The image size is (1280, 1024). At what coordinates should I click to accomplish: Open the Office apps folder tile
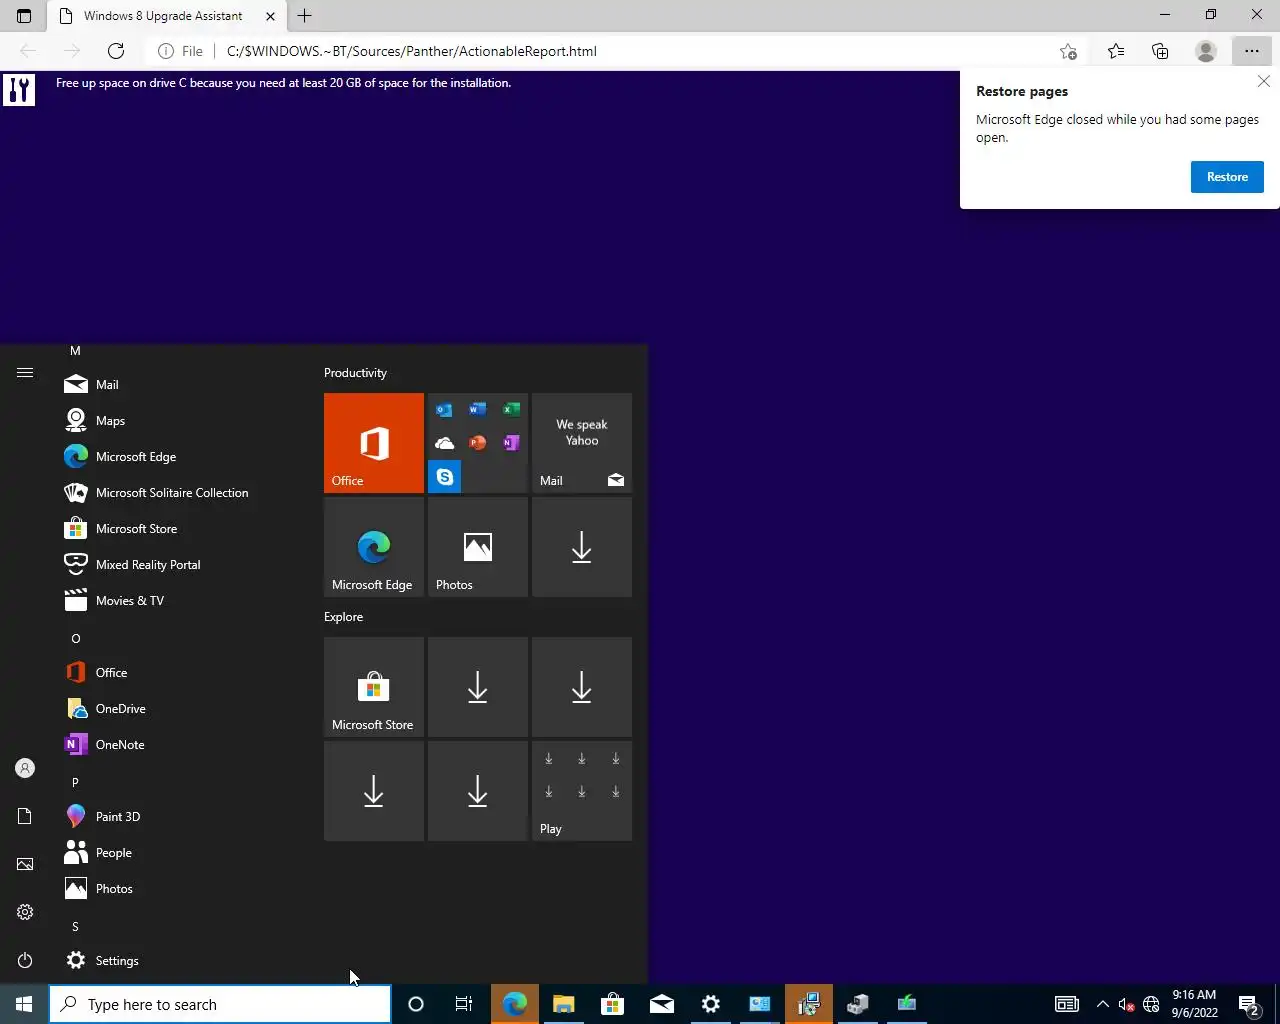tap(478, 443)
